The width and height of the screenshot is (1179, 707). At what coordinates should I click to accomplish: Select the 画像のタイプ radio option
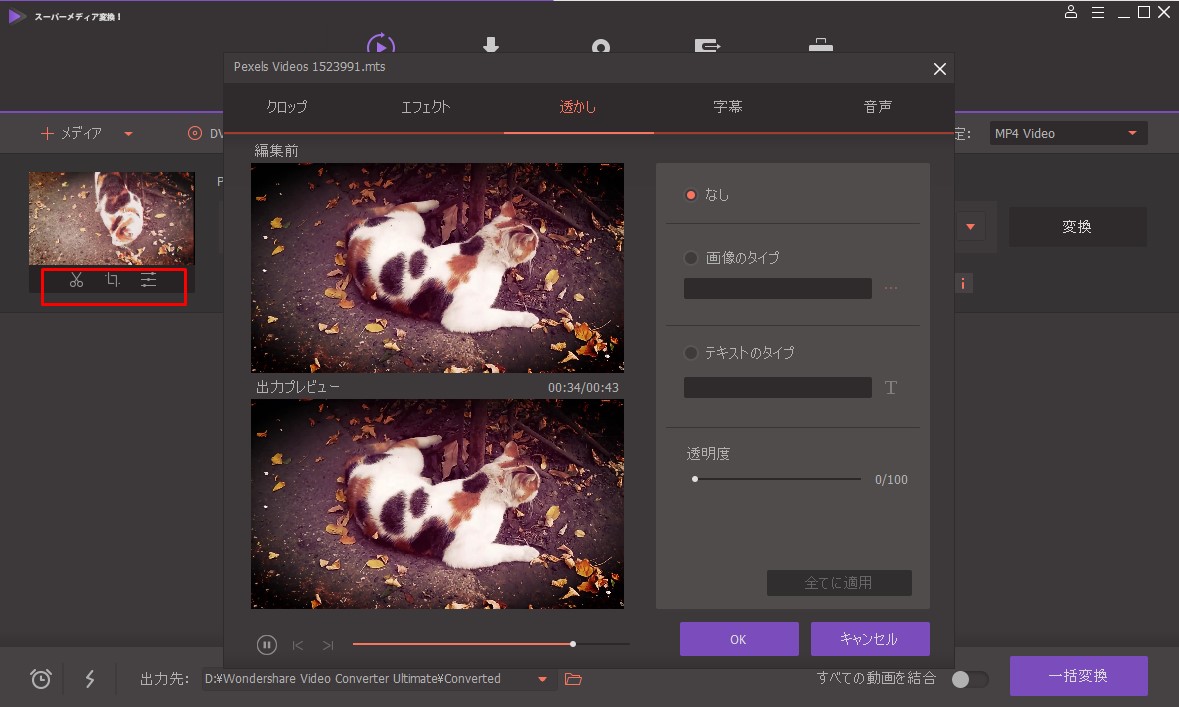pyautogui.click(x=690, y=258)
